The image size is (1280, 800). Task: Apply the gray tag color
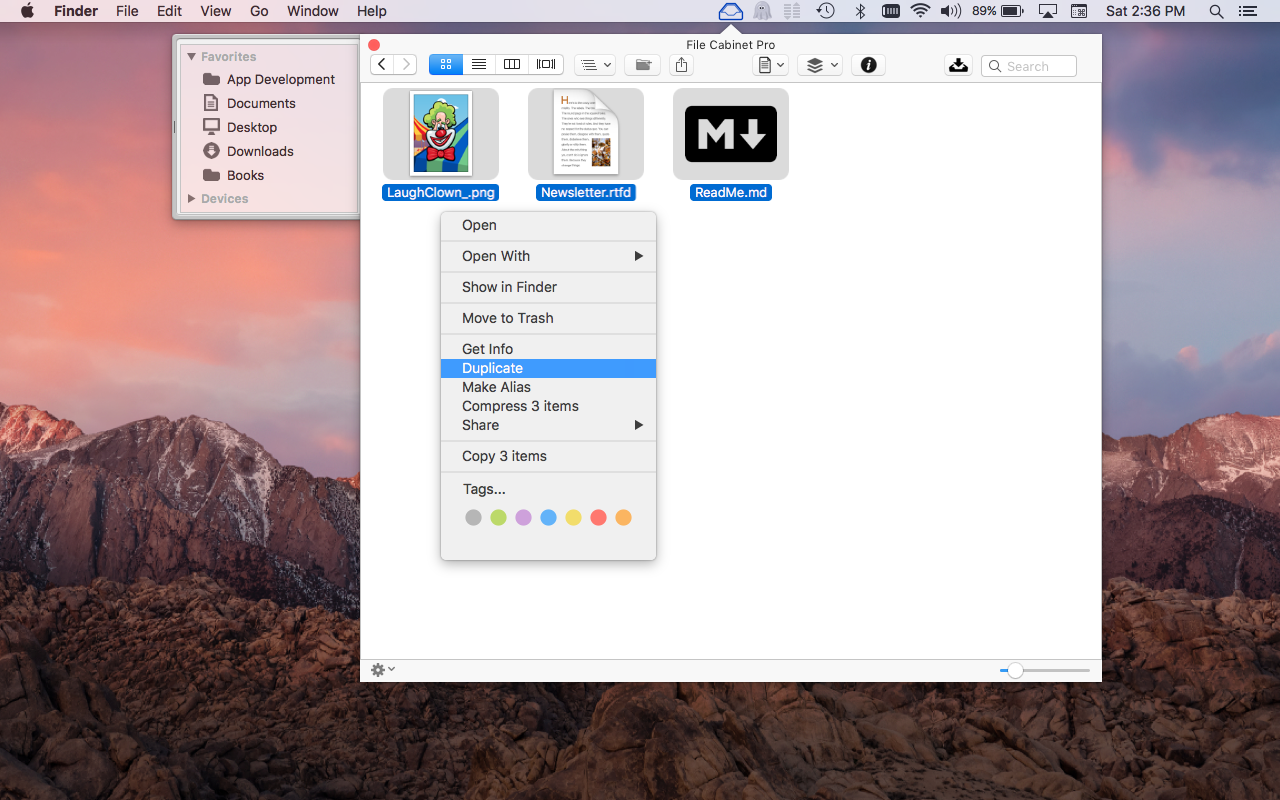473,517
